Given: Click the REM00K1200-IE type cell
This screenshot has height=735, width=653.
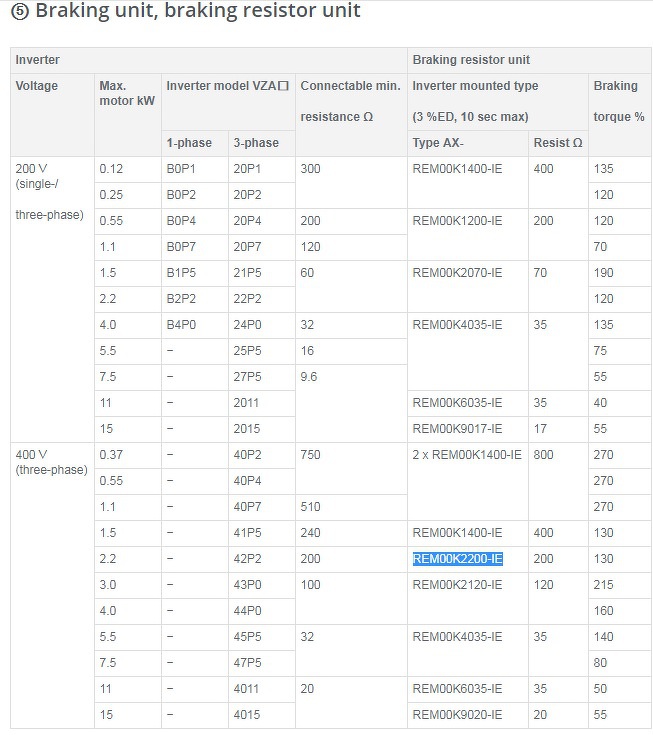Looking at the screenshot, I should [x=457, y=221].
